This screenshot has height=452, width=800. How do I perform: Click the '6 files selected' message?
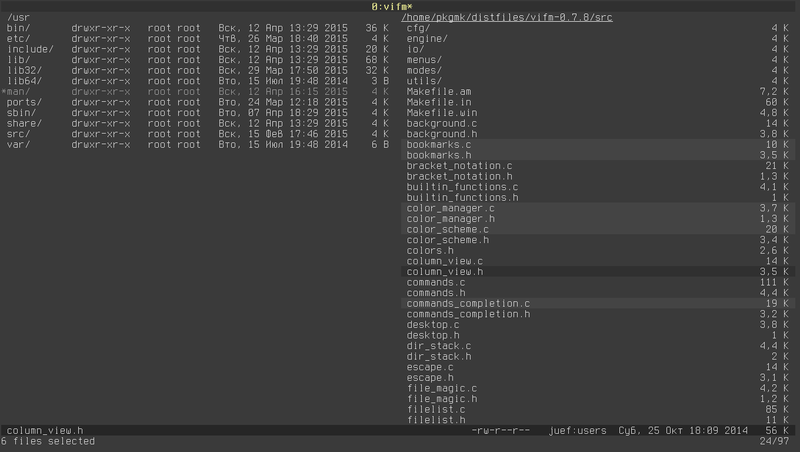click(x=48, y=441)
